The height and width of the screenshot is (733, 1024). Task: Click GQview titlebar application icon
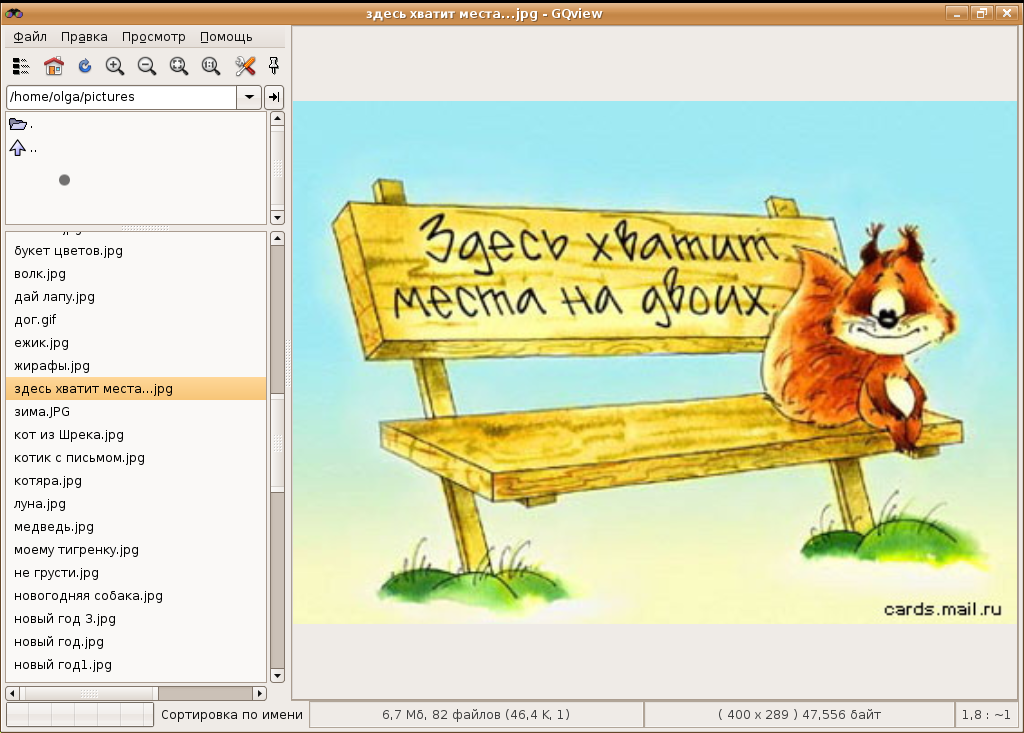[x=14, y=13]
